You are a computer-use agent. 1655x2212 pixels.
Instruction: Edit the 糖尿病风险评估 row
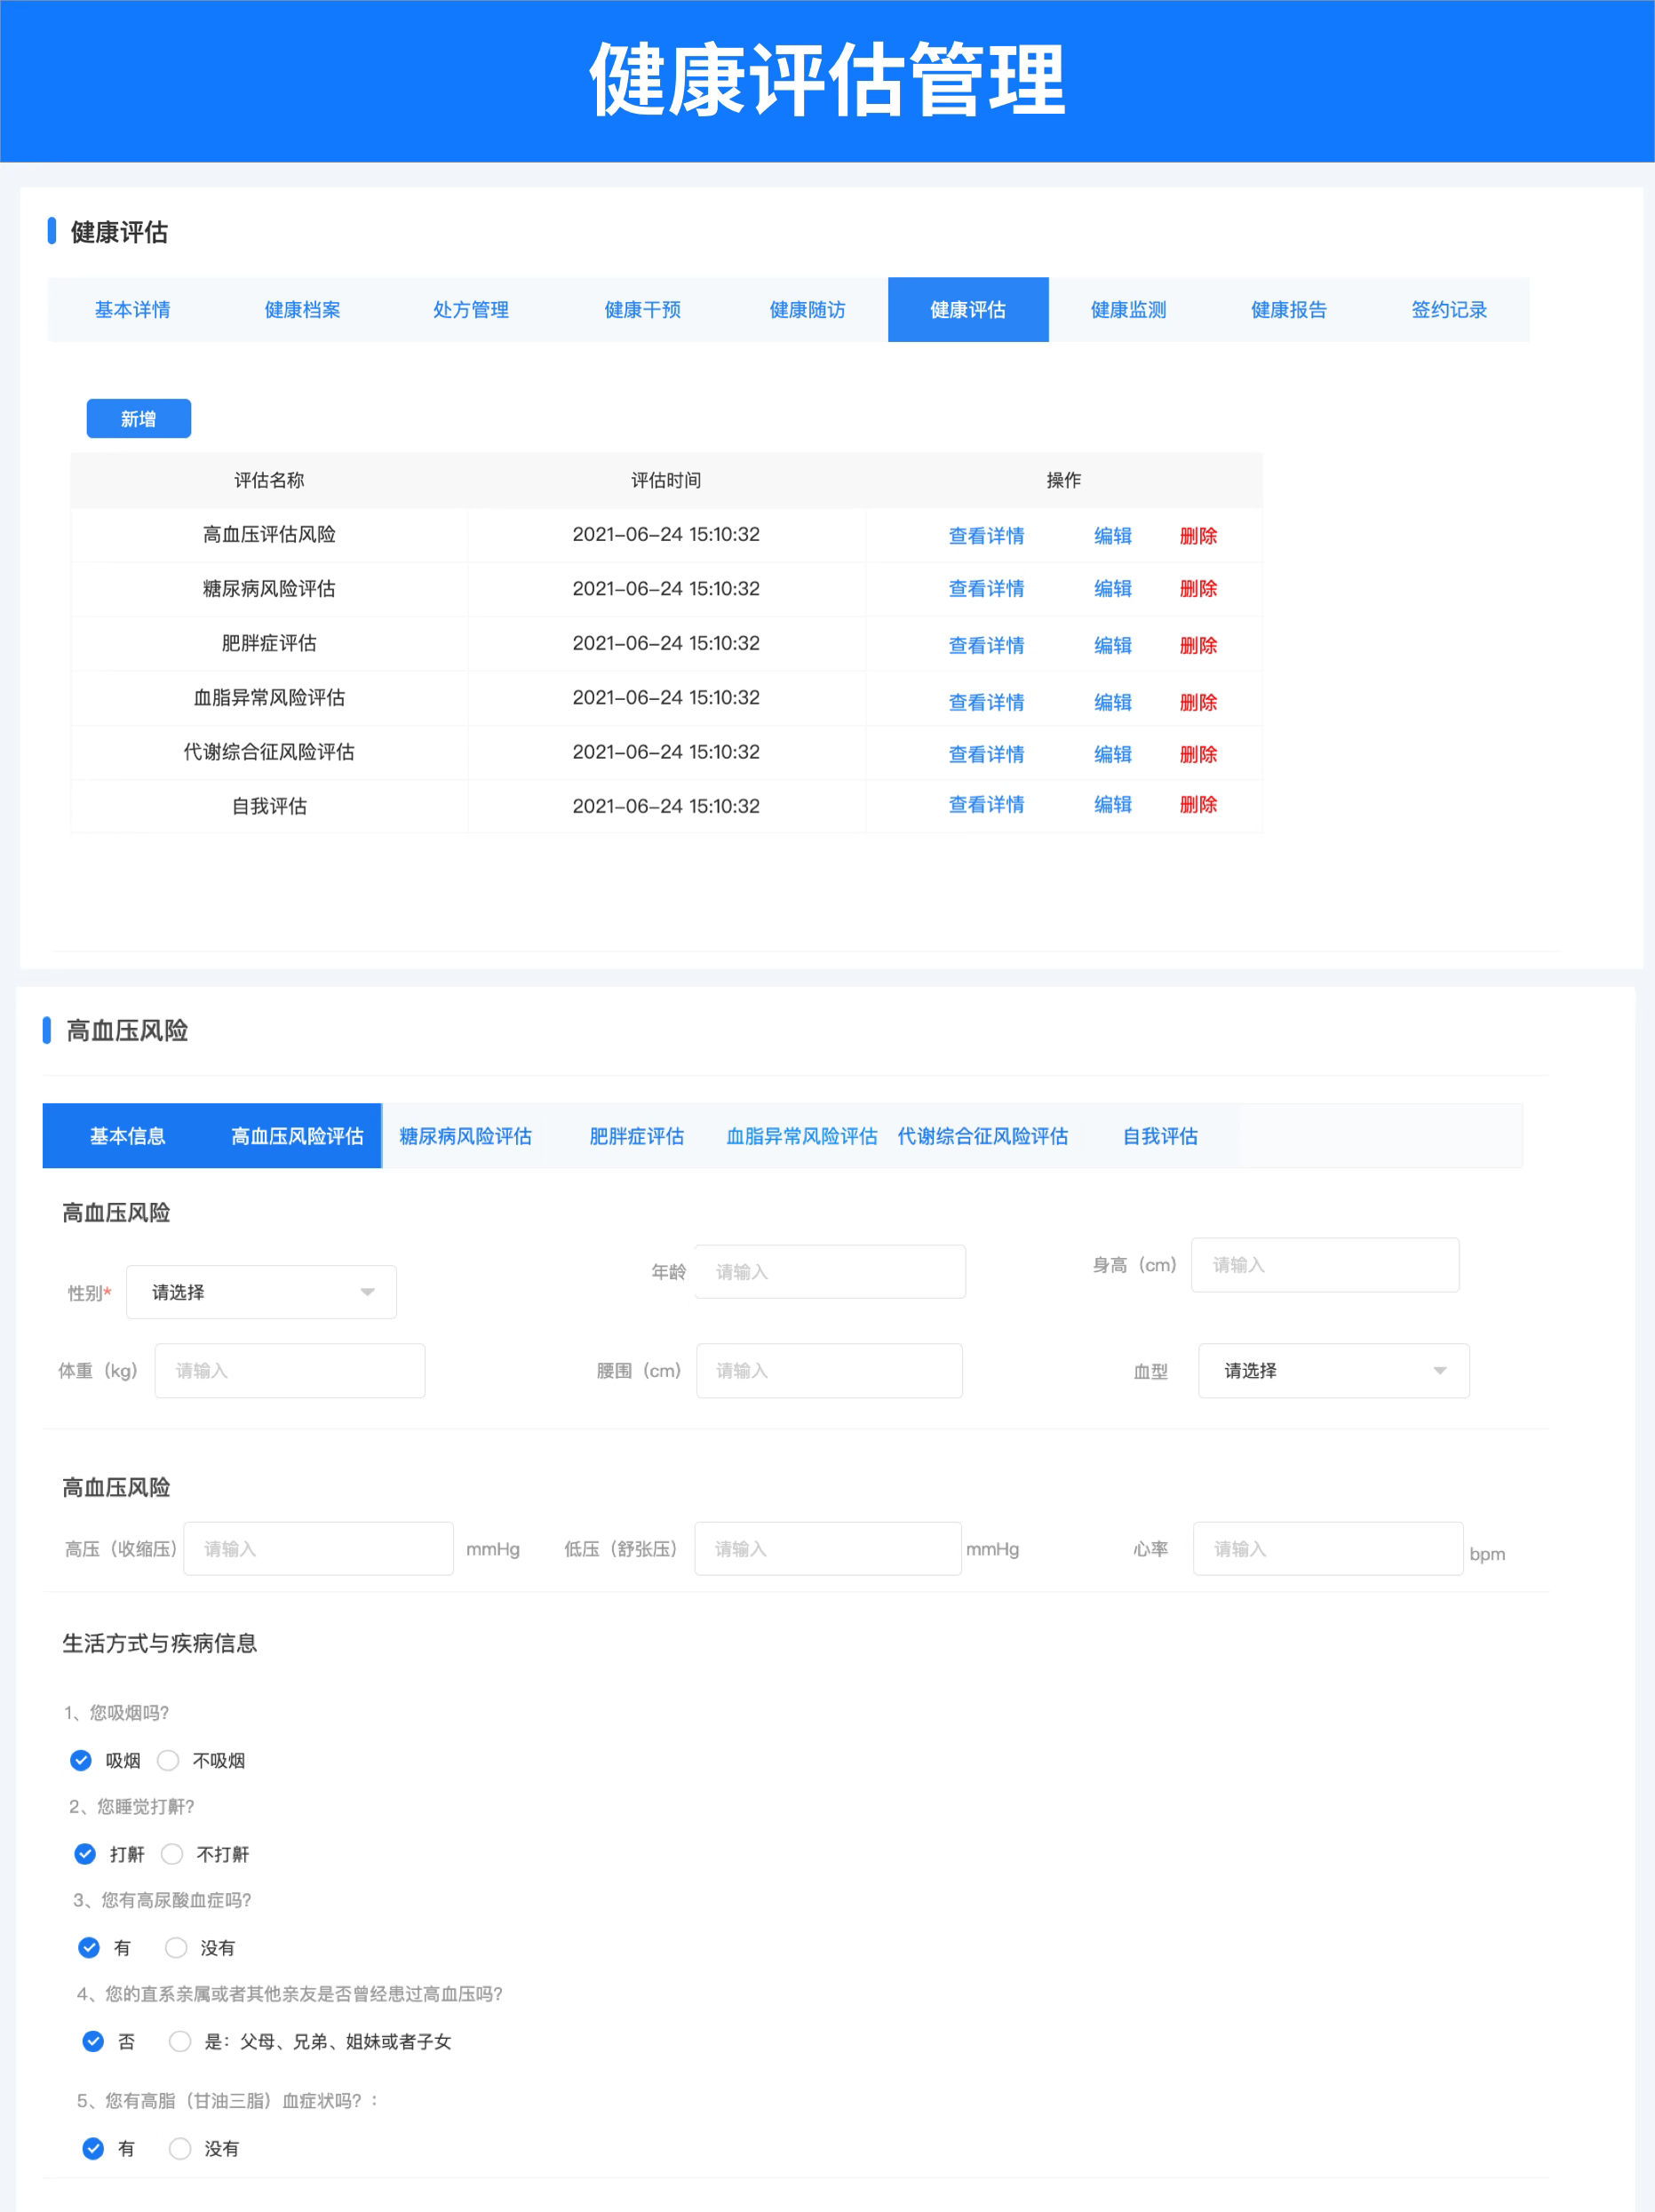[1112, 589]
